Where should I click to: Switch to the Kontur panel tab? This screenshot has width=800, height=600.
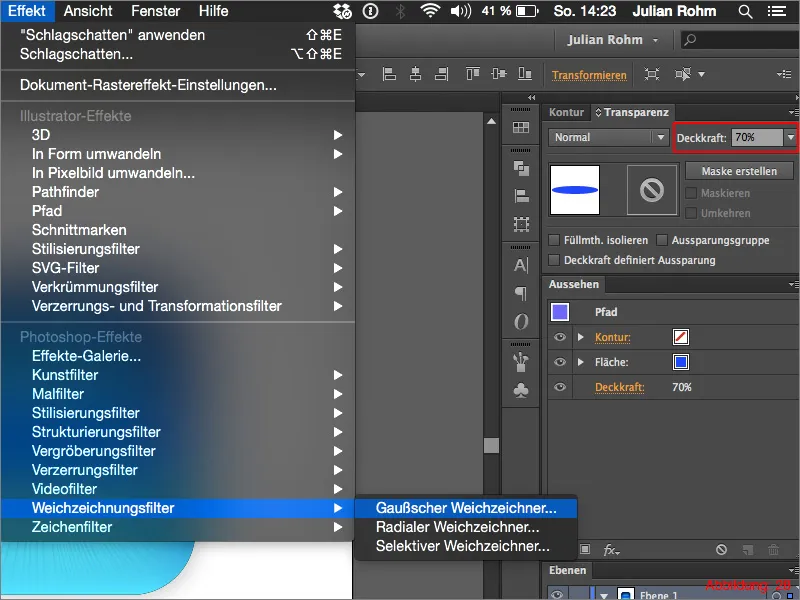[x=566, y=112]
